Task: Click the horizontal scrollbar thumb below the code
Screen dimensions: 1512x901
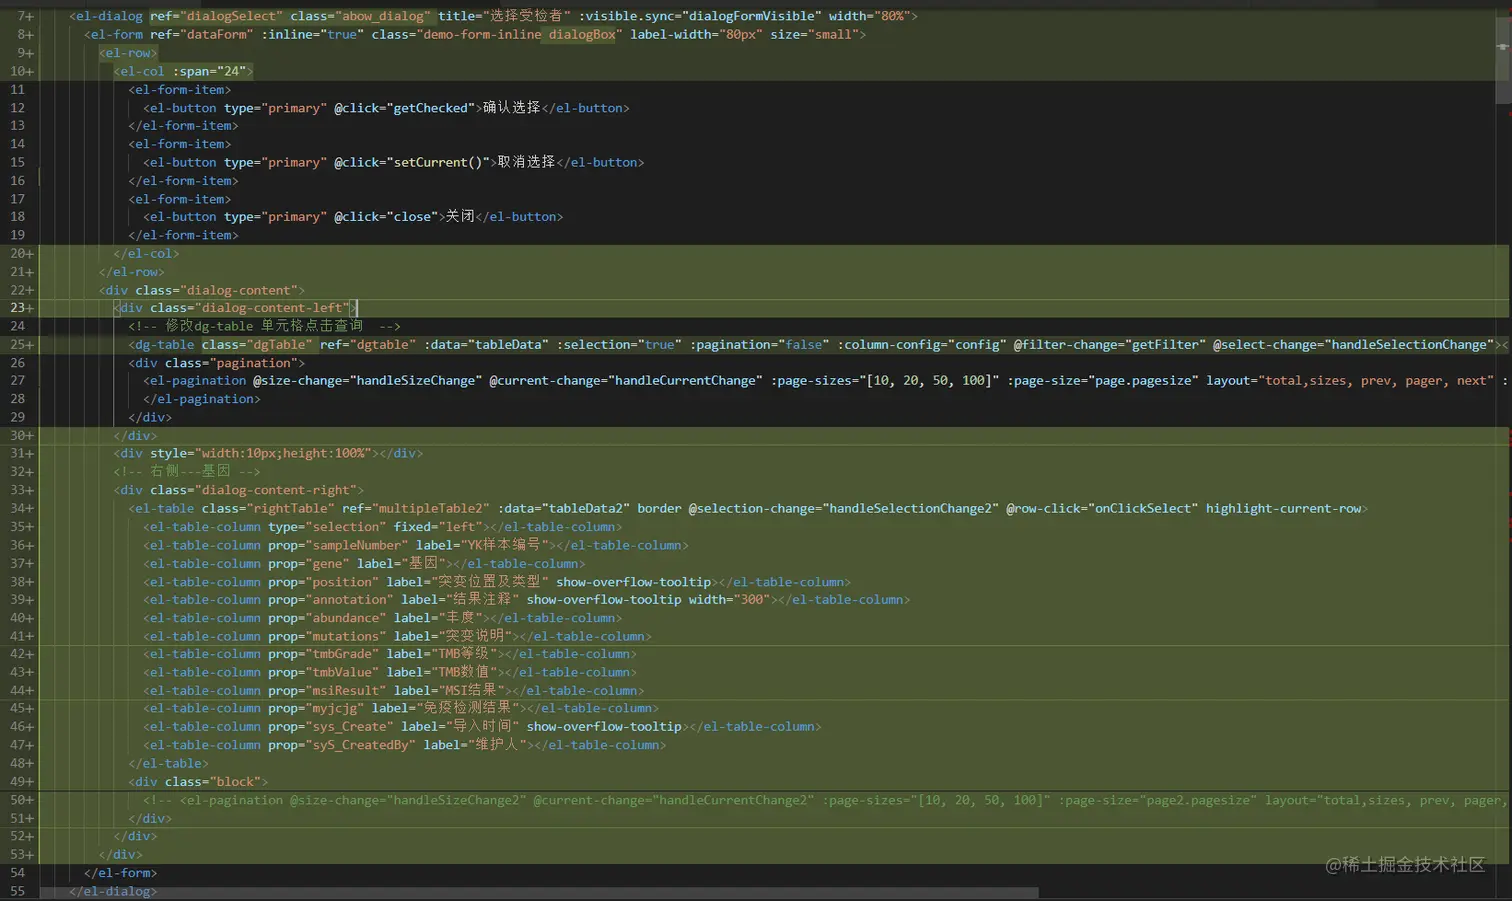Action: [x=540, y=892]
